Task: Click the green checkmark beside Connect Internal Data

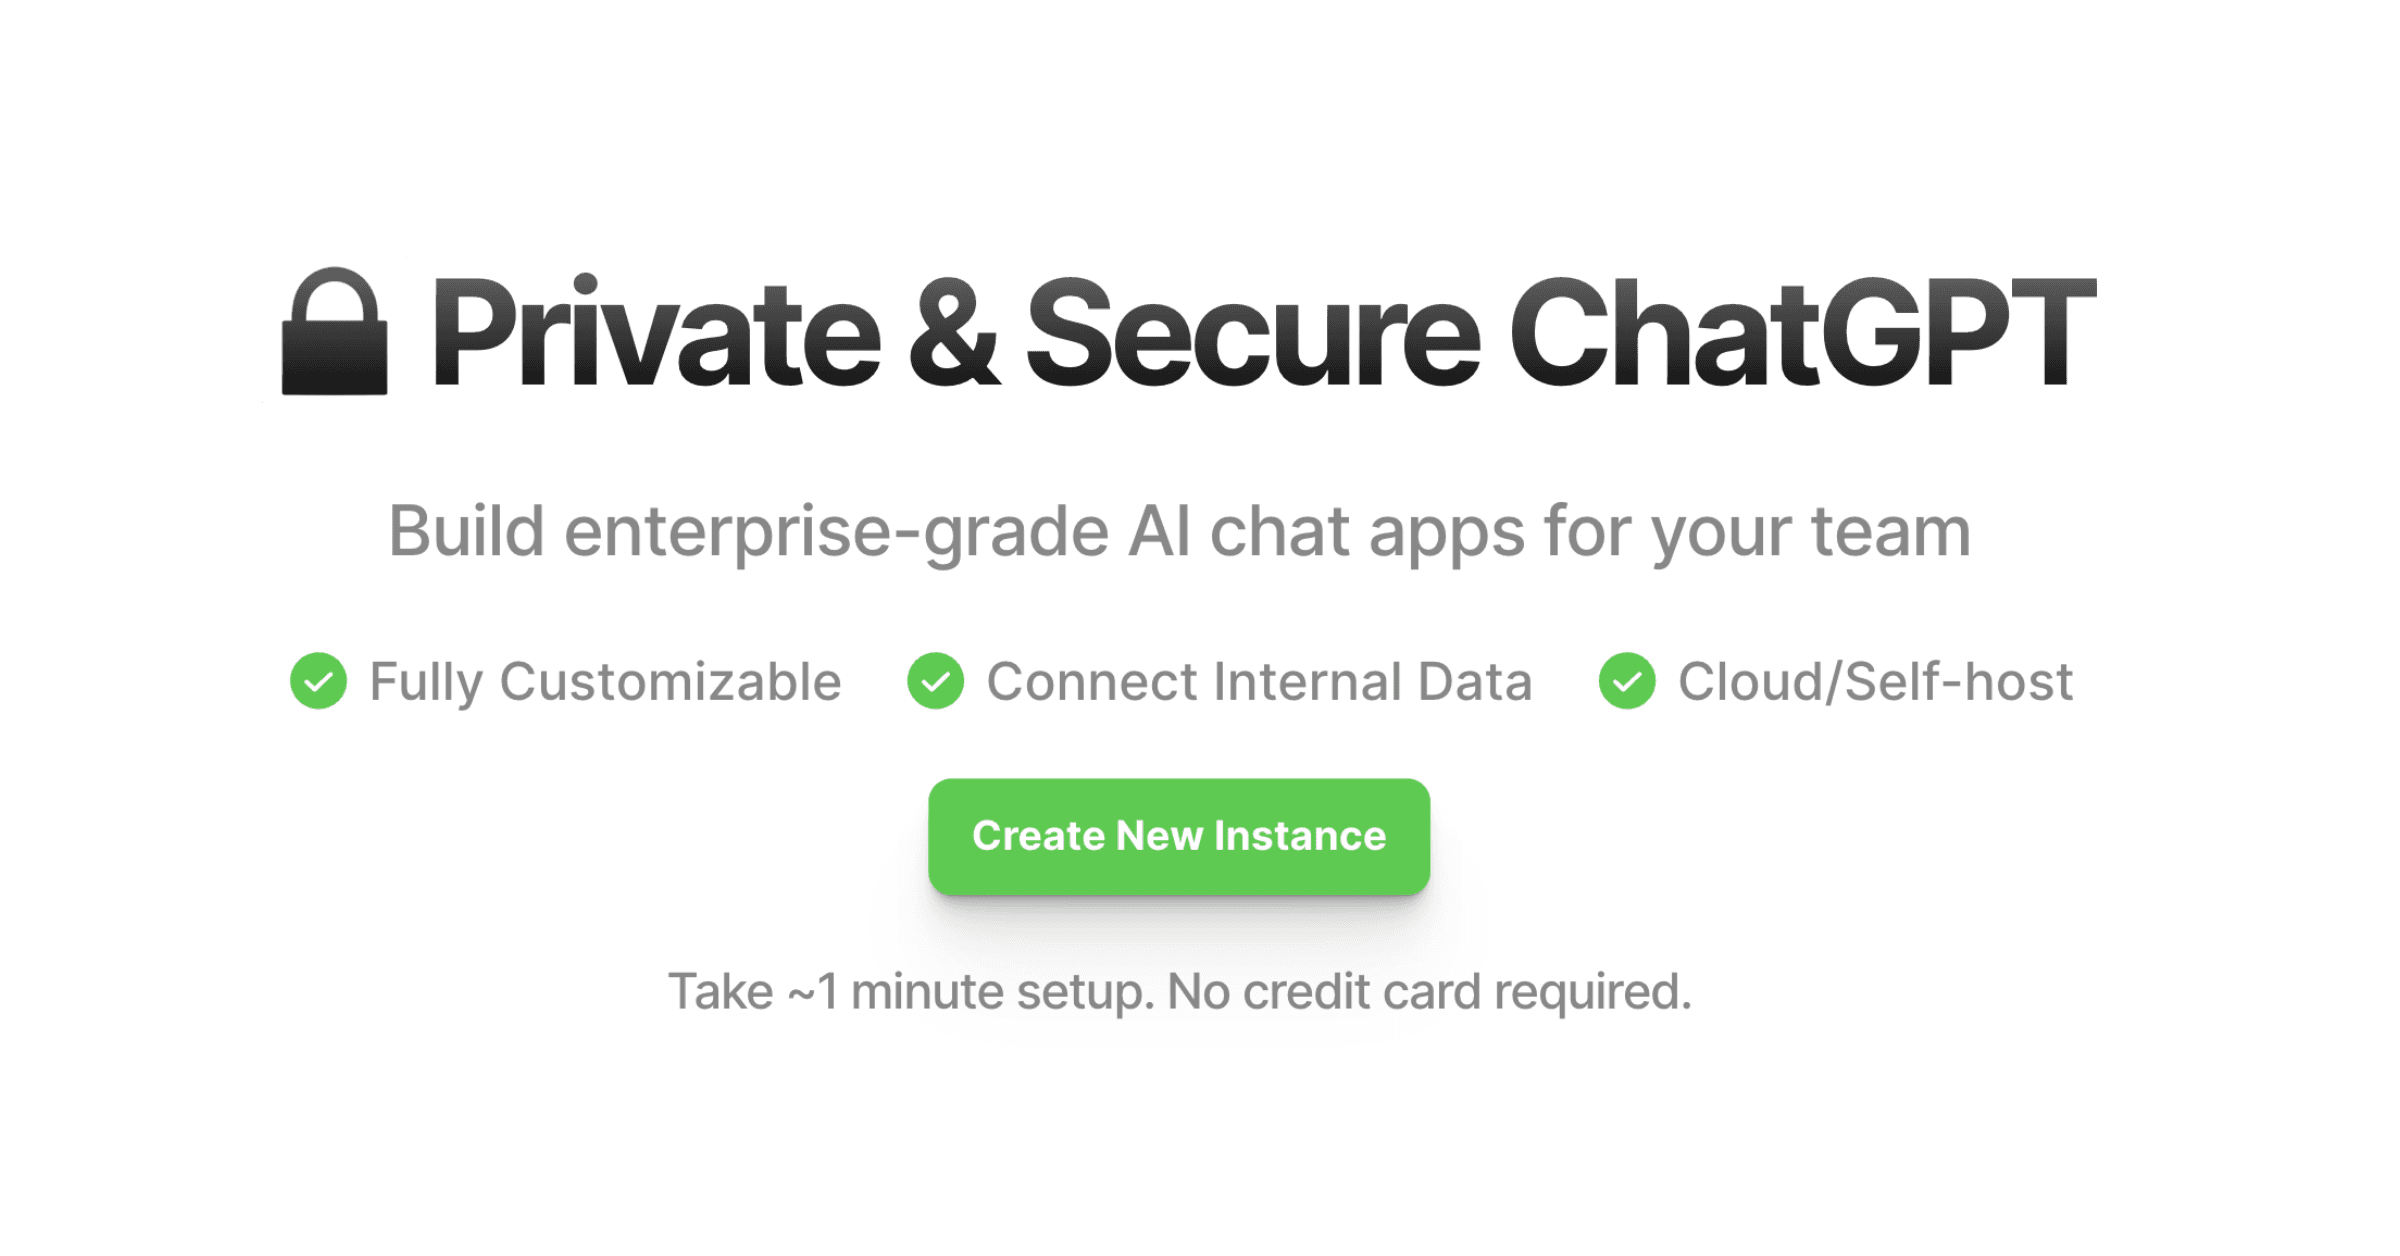Action: (934, 681)
